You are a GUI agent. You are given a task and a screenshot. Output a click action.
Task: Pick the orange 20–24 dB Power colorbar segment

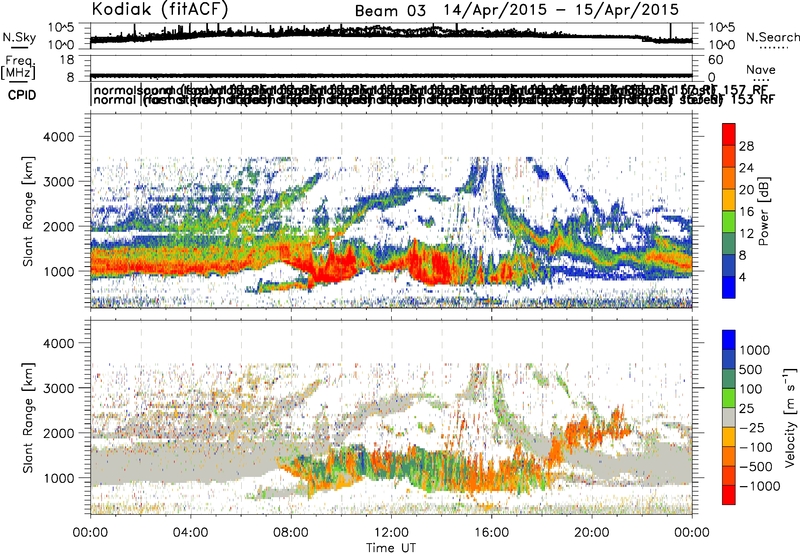[729, 178]
